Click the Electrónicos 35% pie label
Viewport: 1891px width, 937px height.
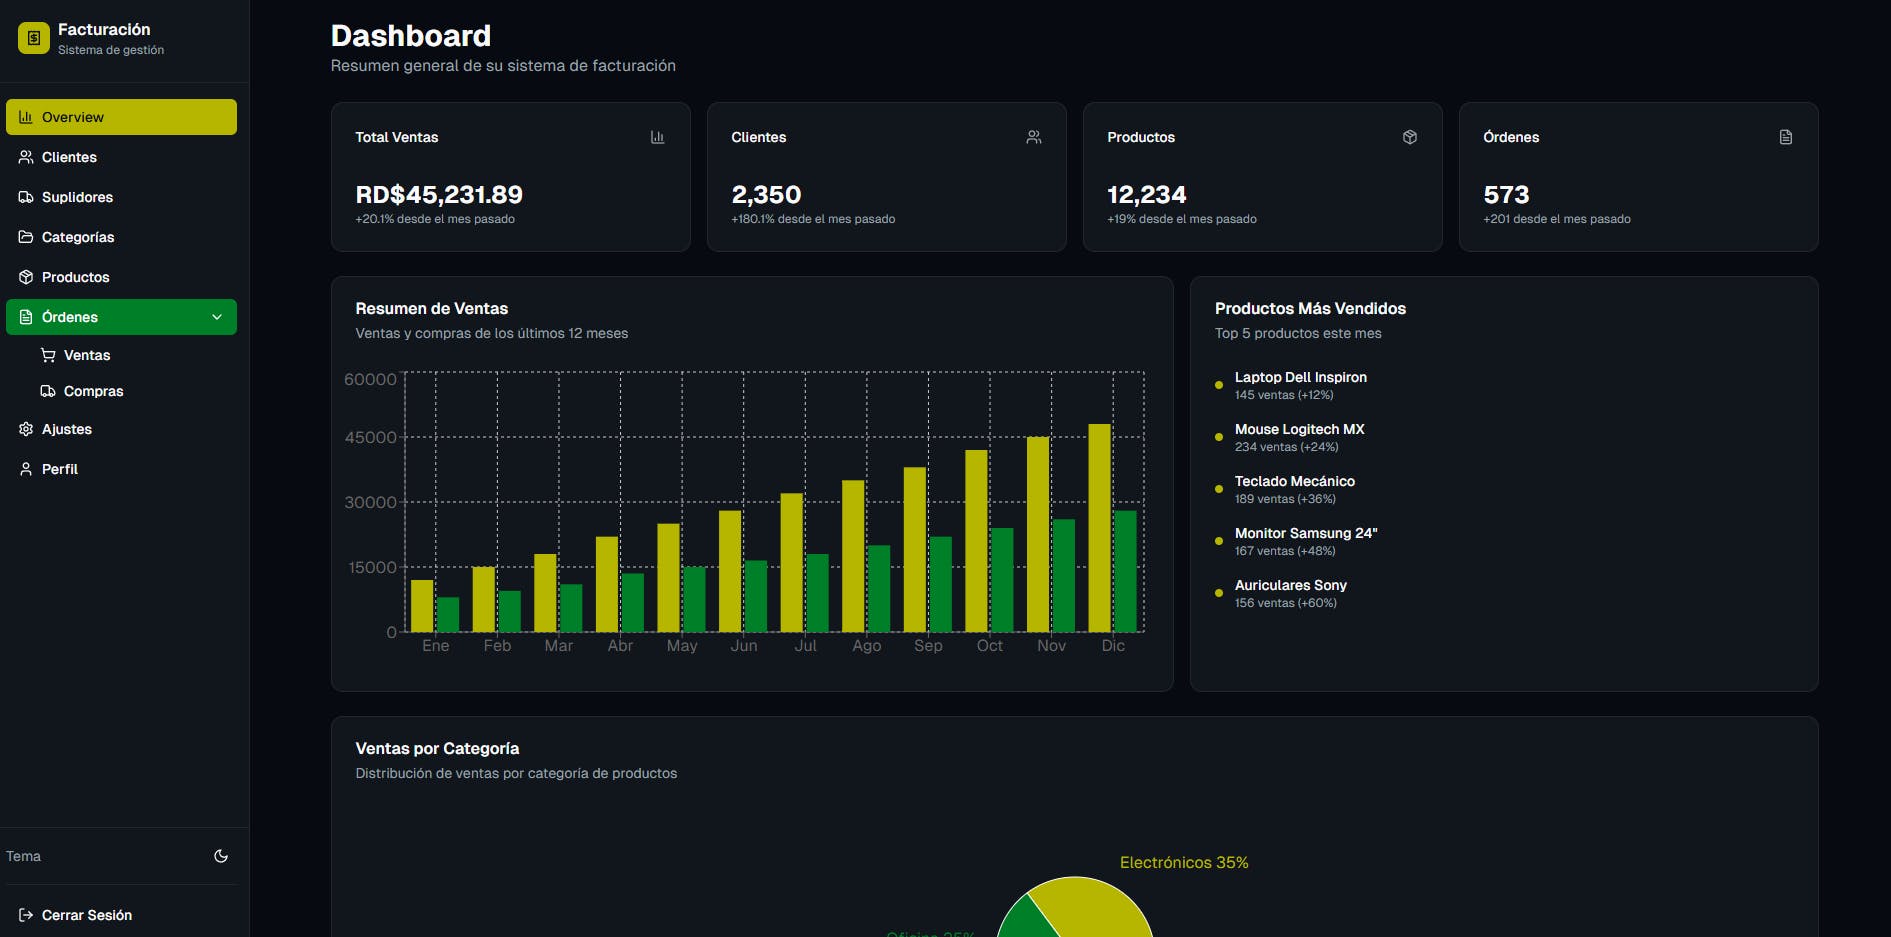[x=1184, y=862]
